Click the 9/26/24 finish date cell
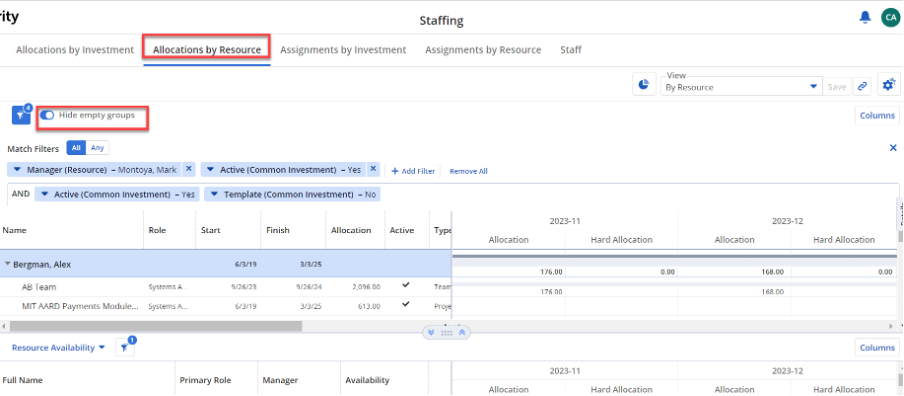The width and height of the screenshot is (904, 396). pyautogui.click(x=308, y=286)
